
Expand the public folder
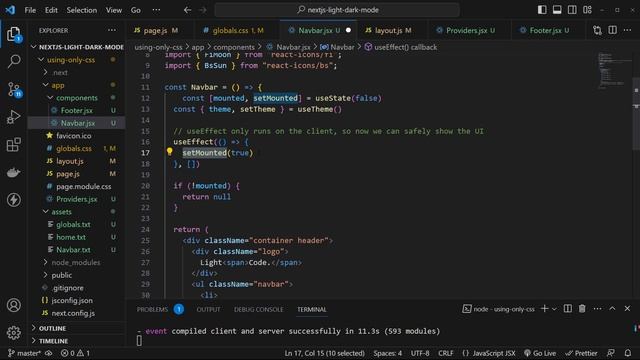pos(77,275)
